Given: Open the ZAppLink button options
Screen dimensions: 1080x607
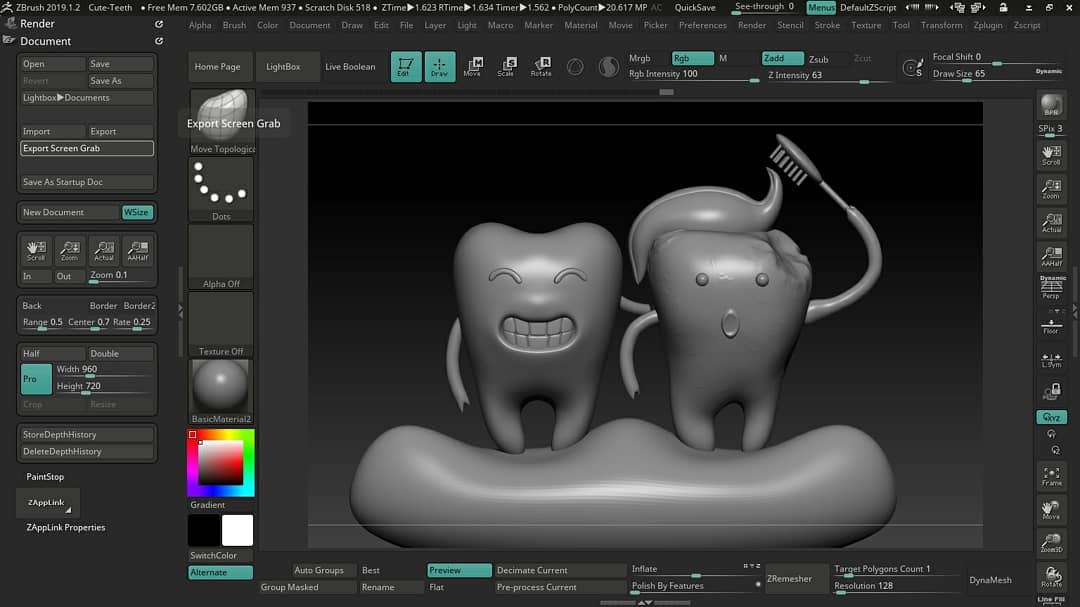Looking at the screenshot, I should click(x=48, y=503).
